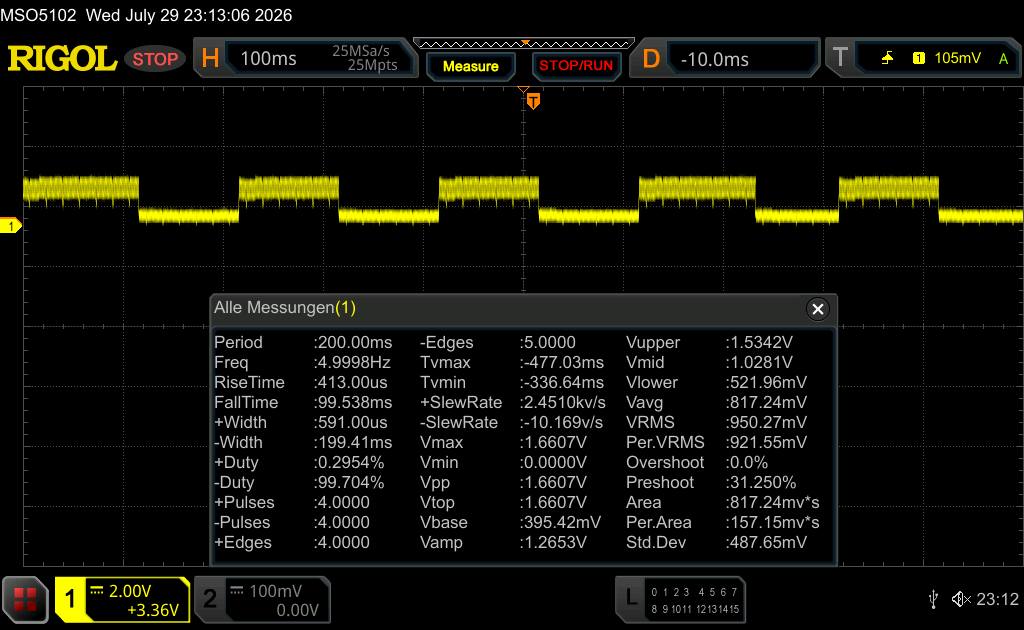
Task: Select the Std.Dev 487.65mV value
Action: (766, 543)
